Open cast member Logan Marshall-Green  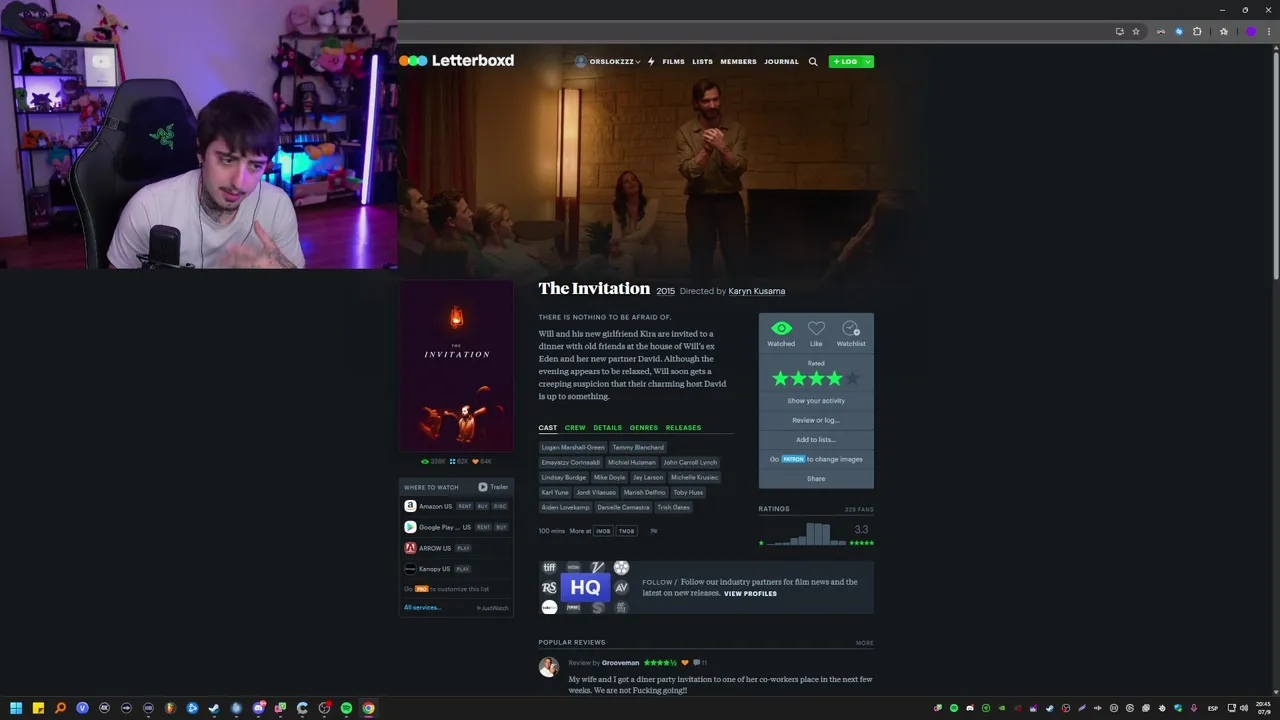pyautogui.click(x=573, y=448)
